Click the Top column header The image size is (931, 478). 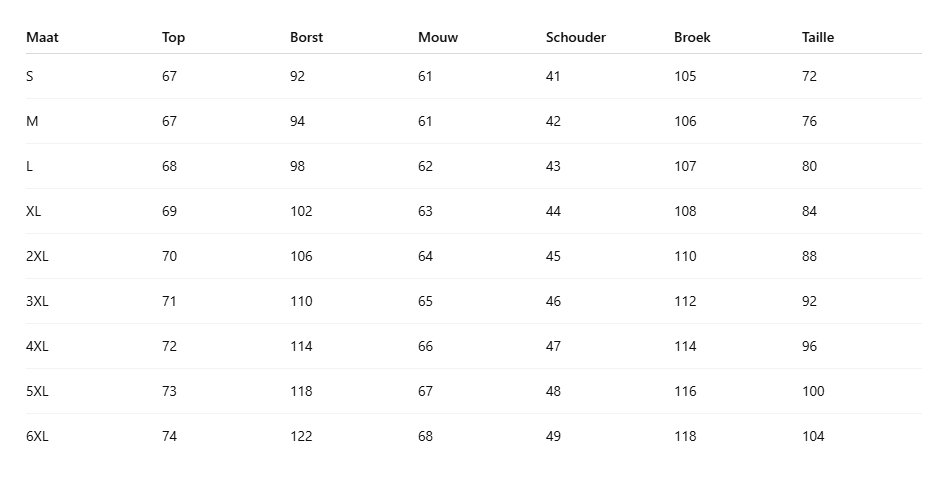point(173,37)
